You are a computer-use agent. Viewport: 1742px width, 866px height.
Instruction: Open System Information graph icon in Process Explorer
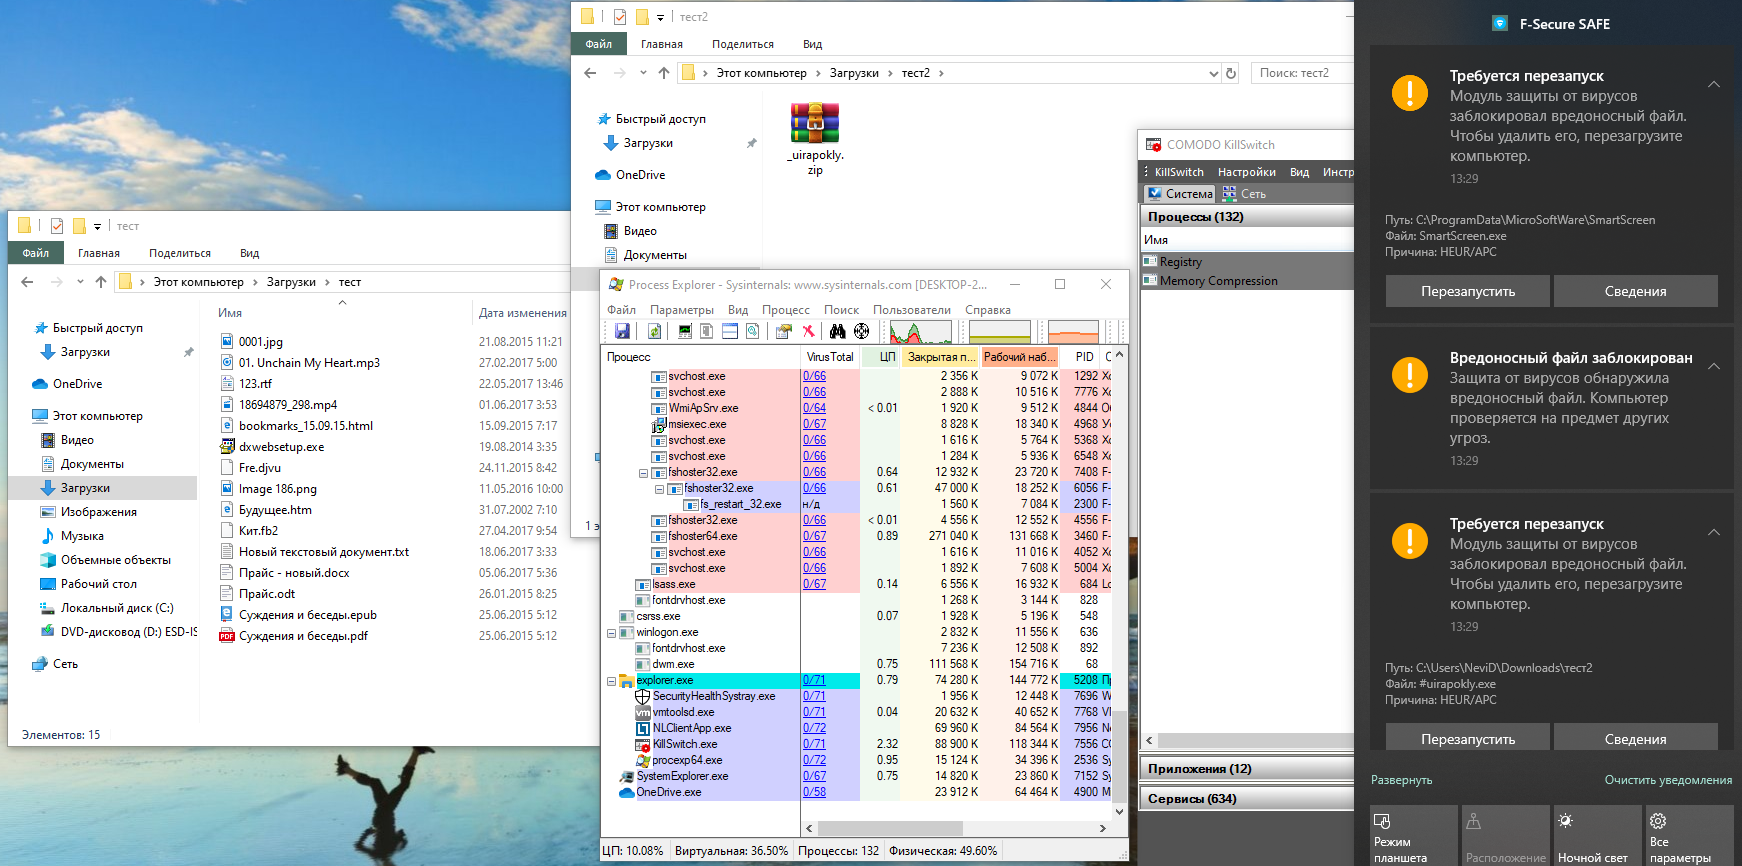click(685, 331)
